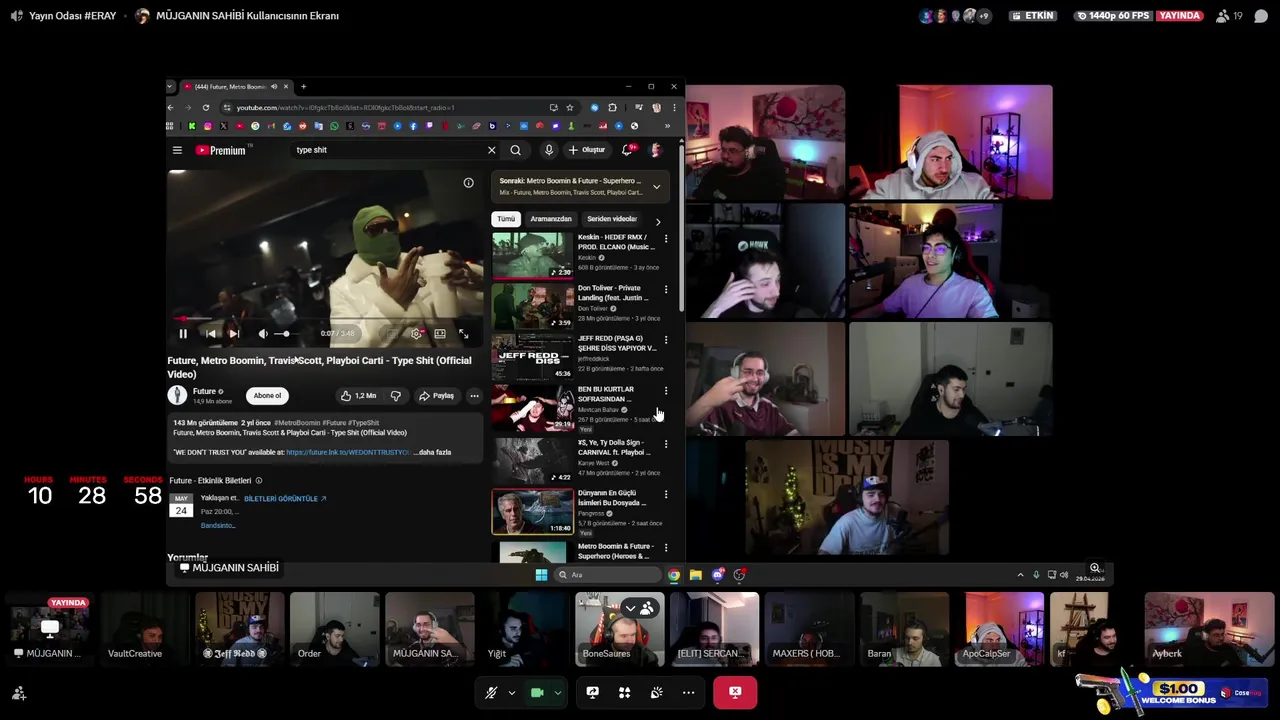This screenshot has width=1280, height=720.
Task: Disconnect from the call with the red button
Action: pos(735,692)
